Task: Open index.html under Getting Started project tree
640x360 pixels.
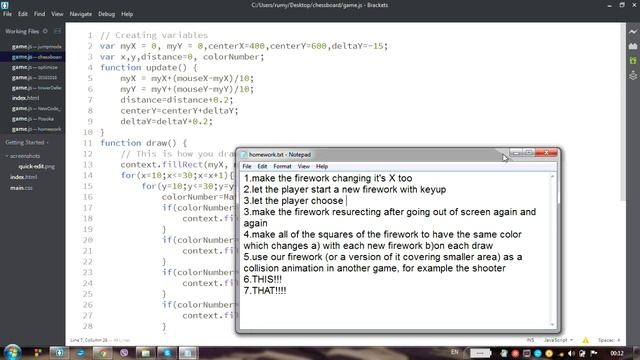Action: [x=24, y=177]
